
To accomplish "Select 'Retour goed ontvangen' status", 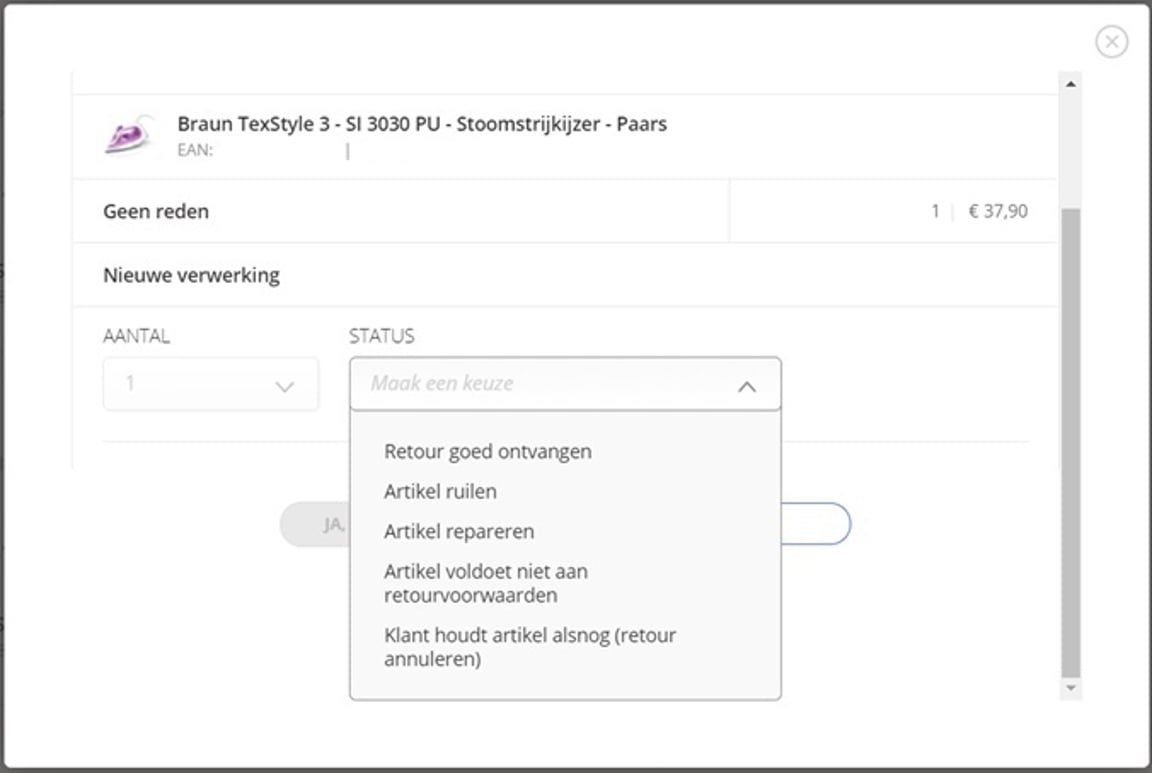I will 487,451.
